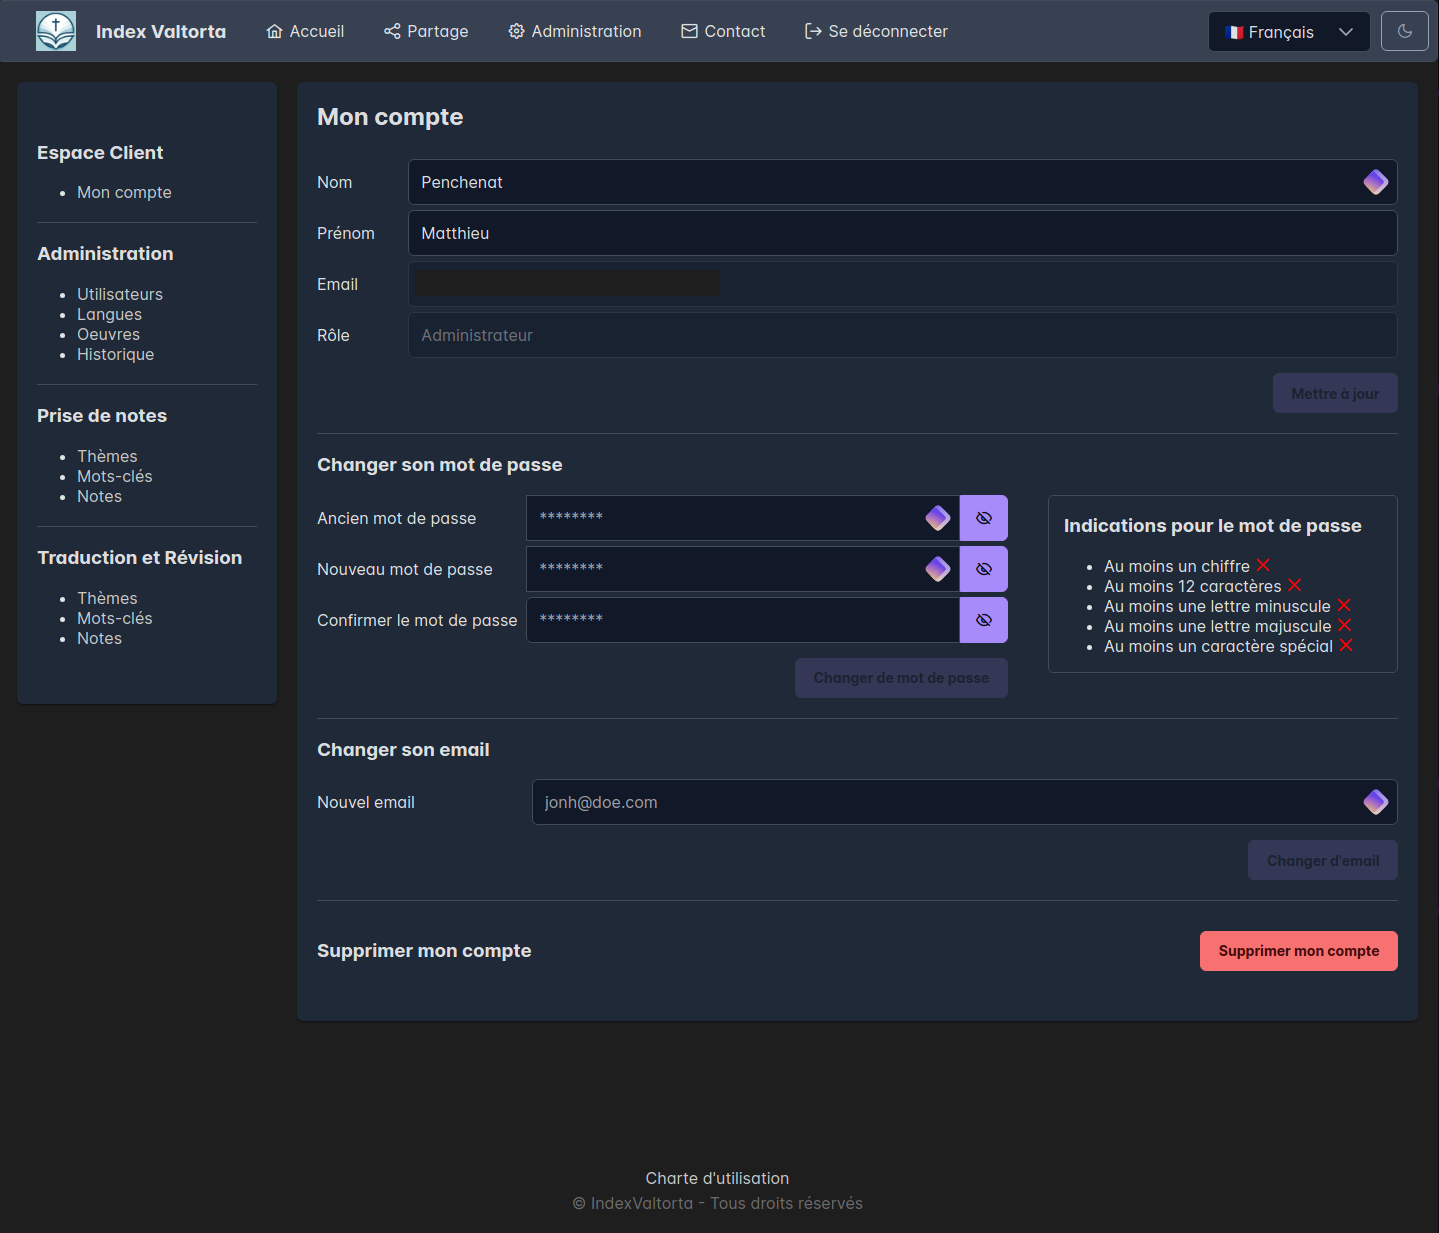
Task: Show the Ancien mot de passe text
Action: [983, 518]
